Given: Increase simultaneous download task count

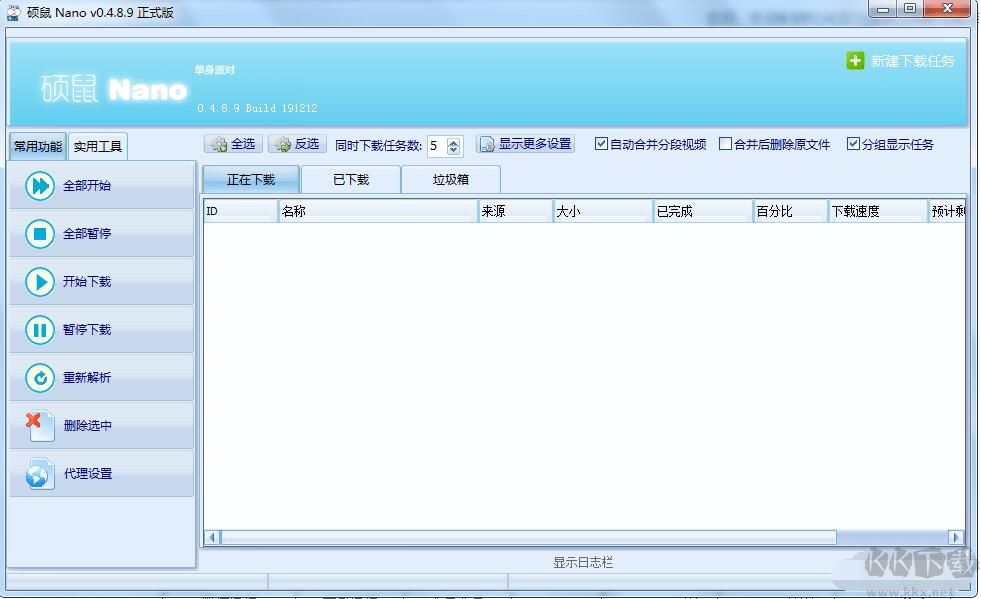Looking at the screenshot, I should point(454,142).
